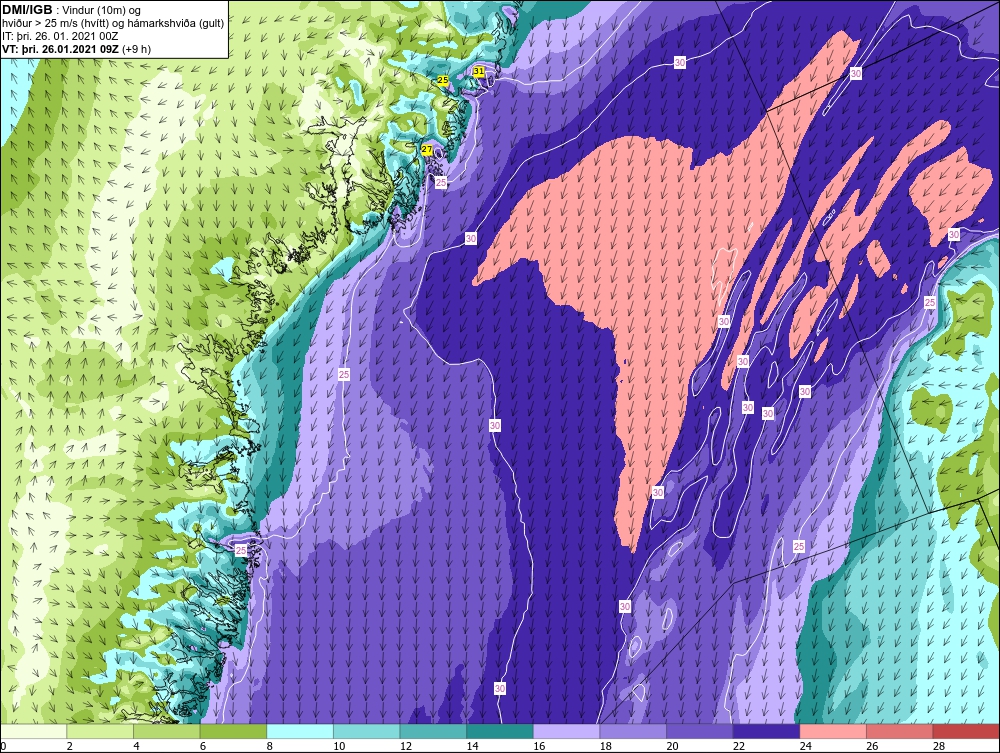Click the legend scale number '20'
Image resolution: width=1000 pixels, height=753 pixels.
click(672, 746)
